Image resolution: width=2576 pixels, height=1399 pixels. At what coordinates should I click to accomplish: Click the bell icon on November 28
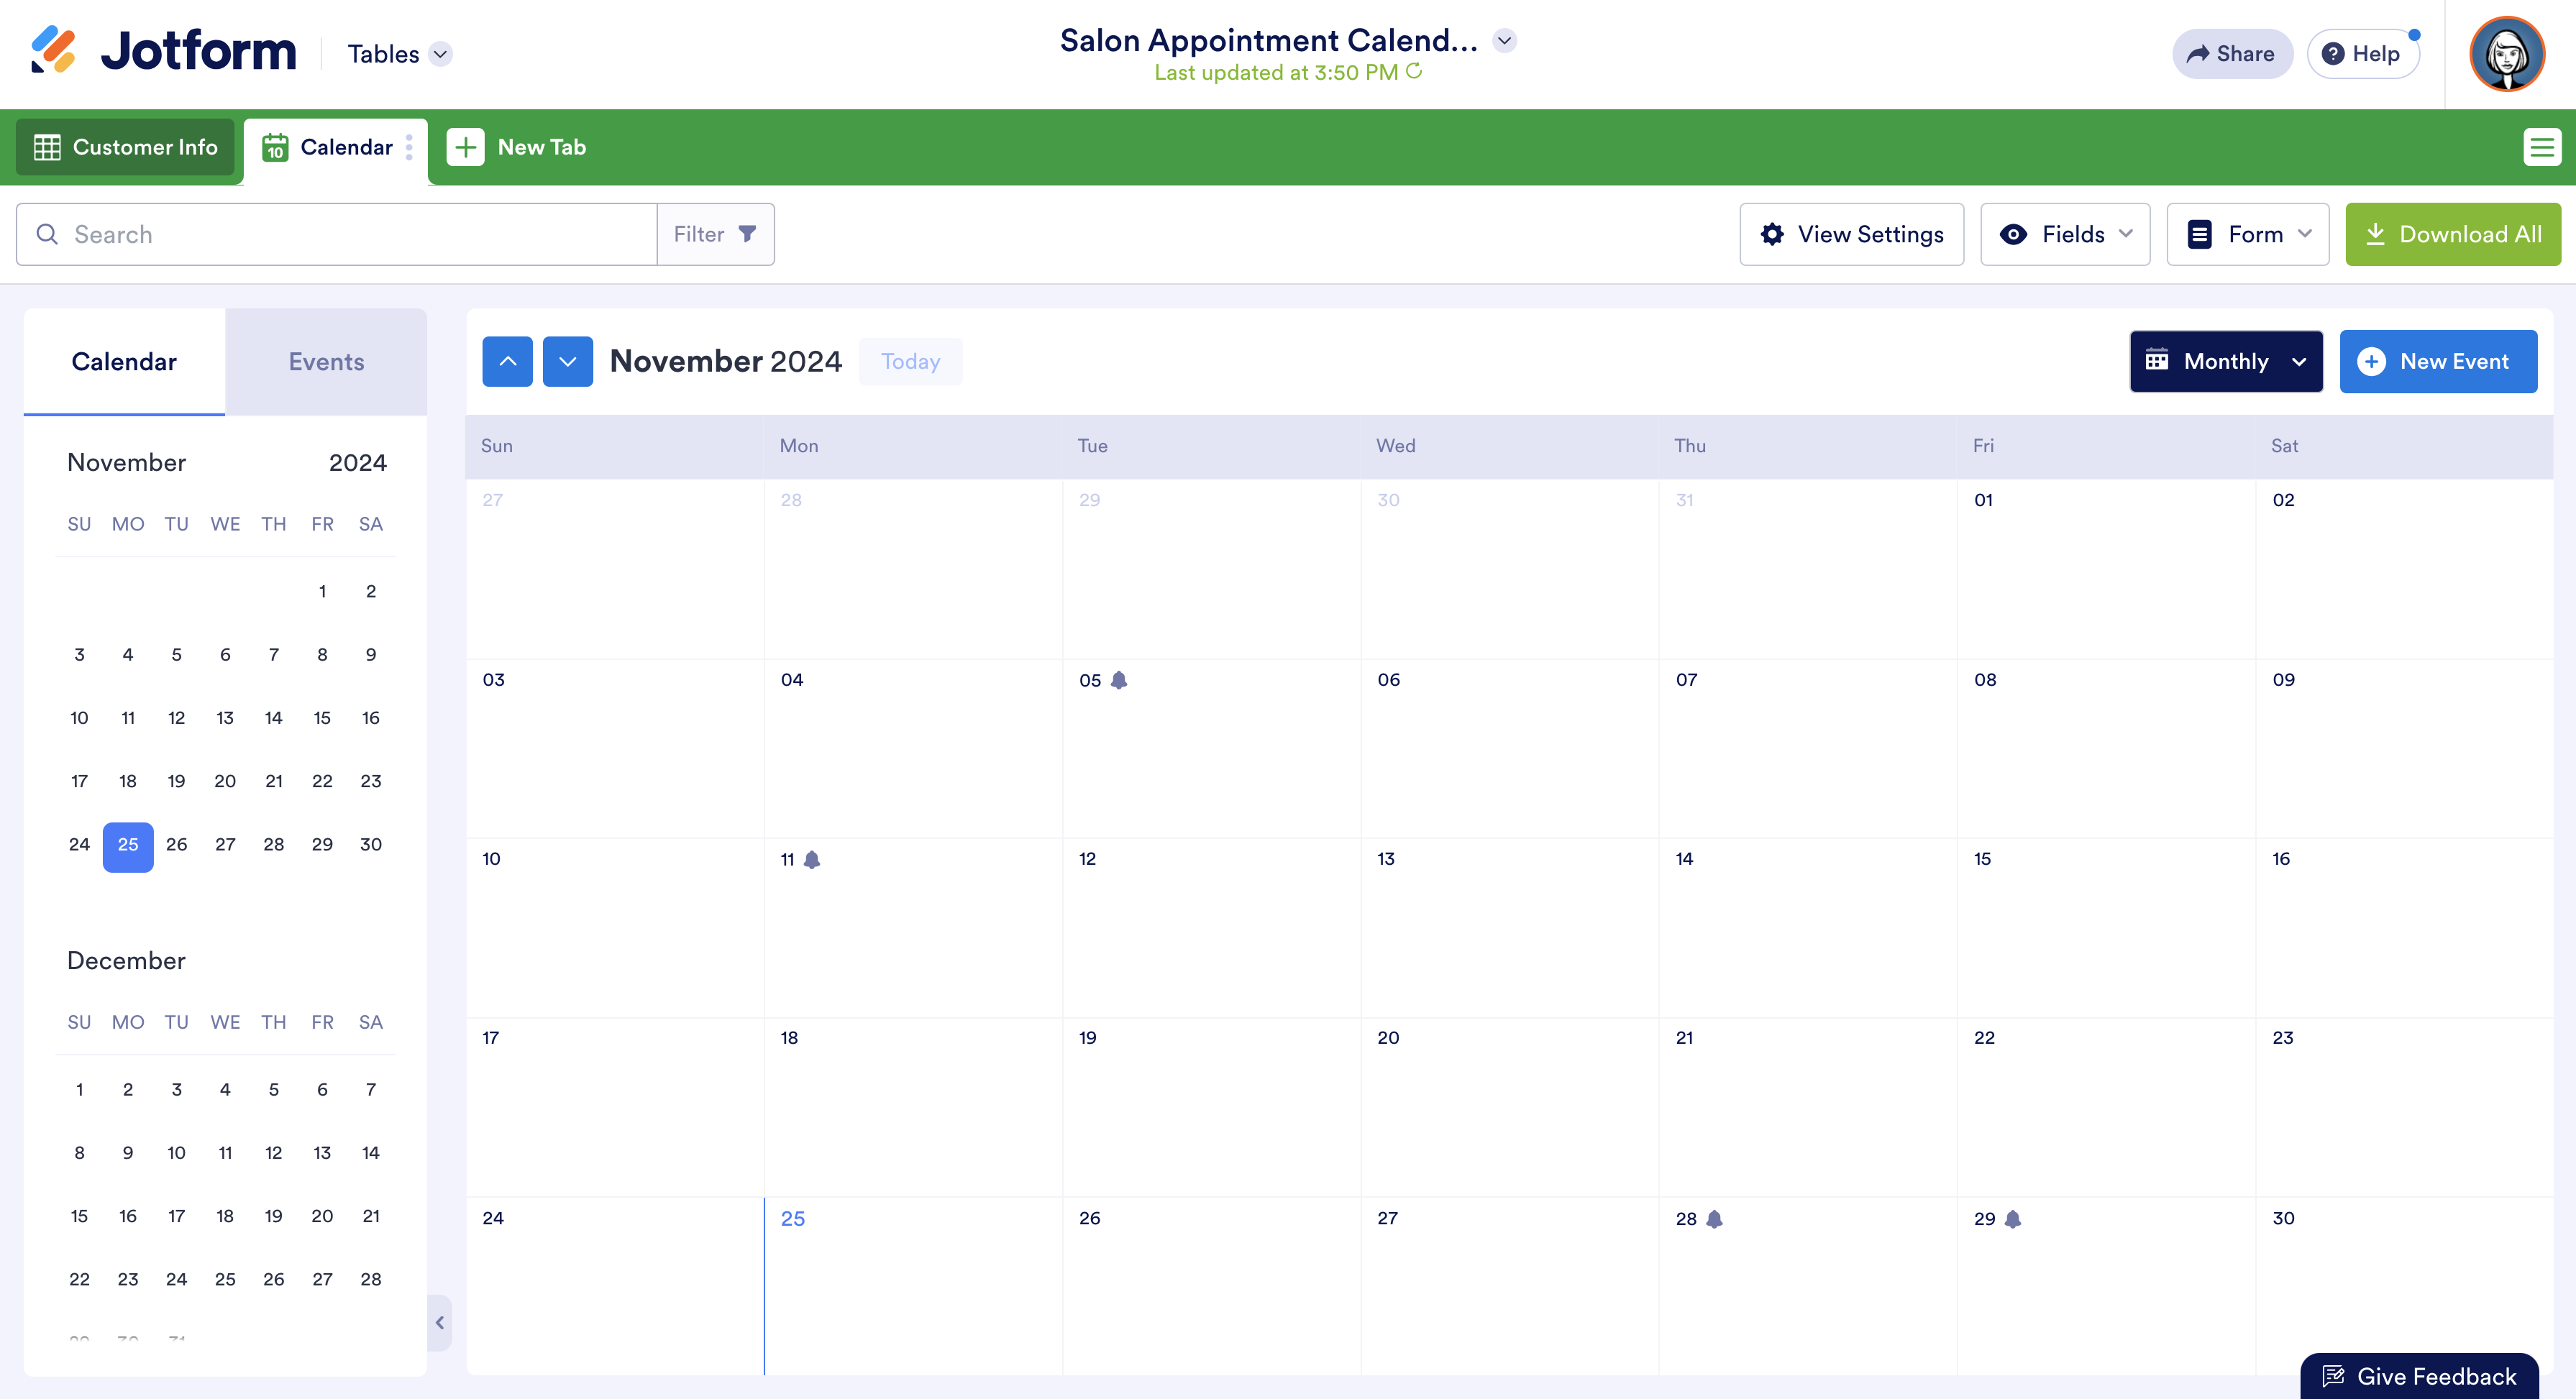pyautogui.click(x=1714, y=1218)
